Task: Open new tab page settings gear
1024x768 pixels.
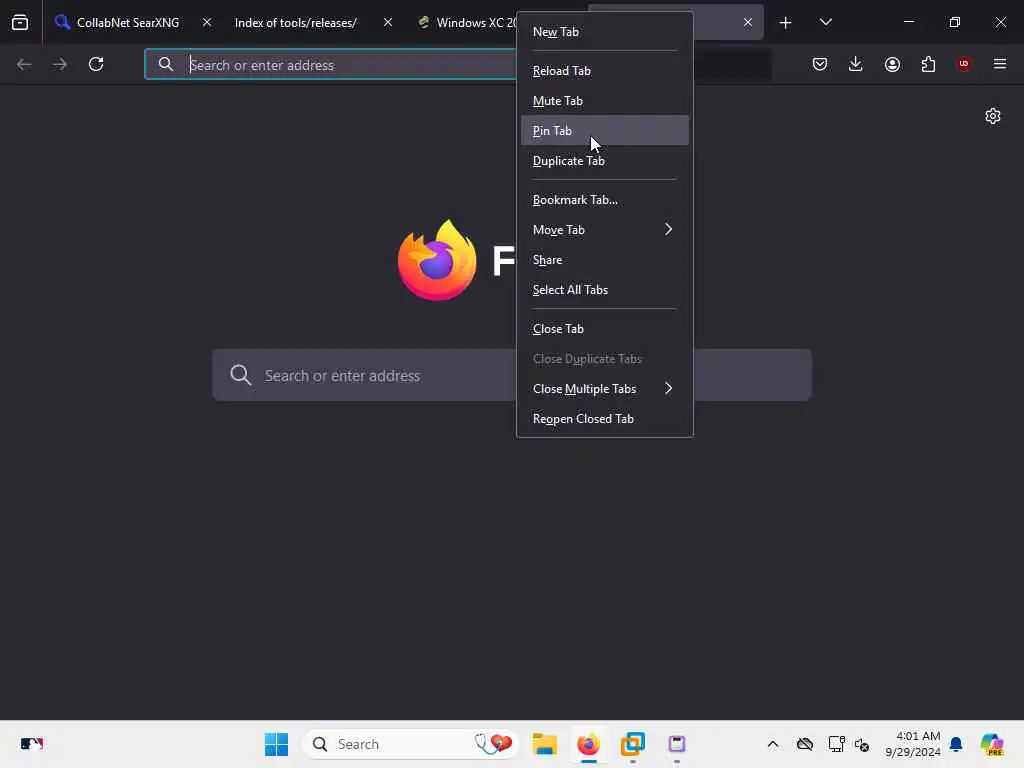Action: point(993,116)
